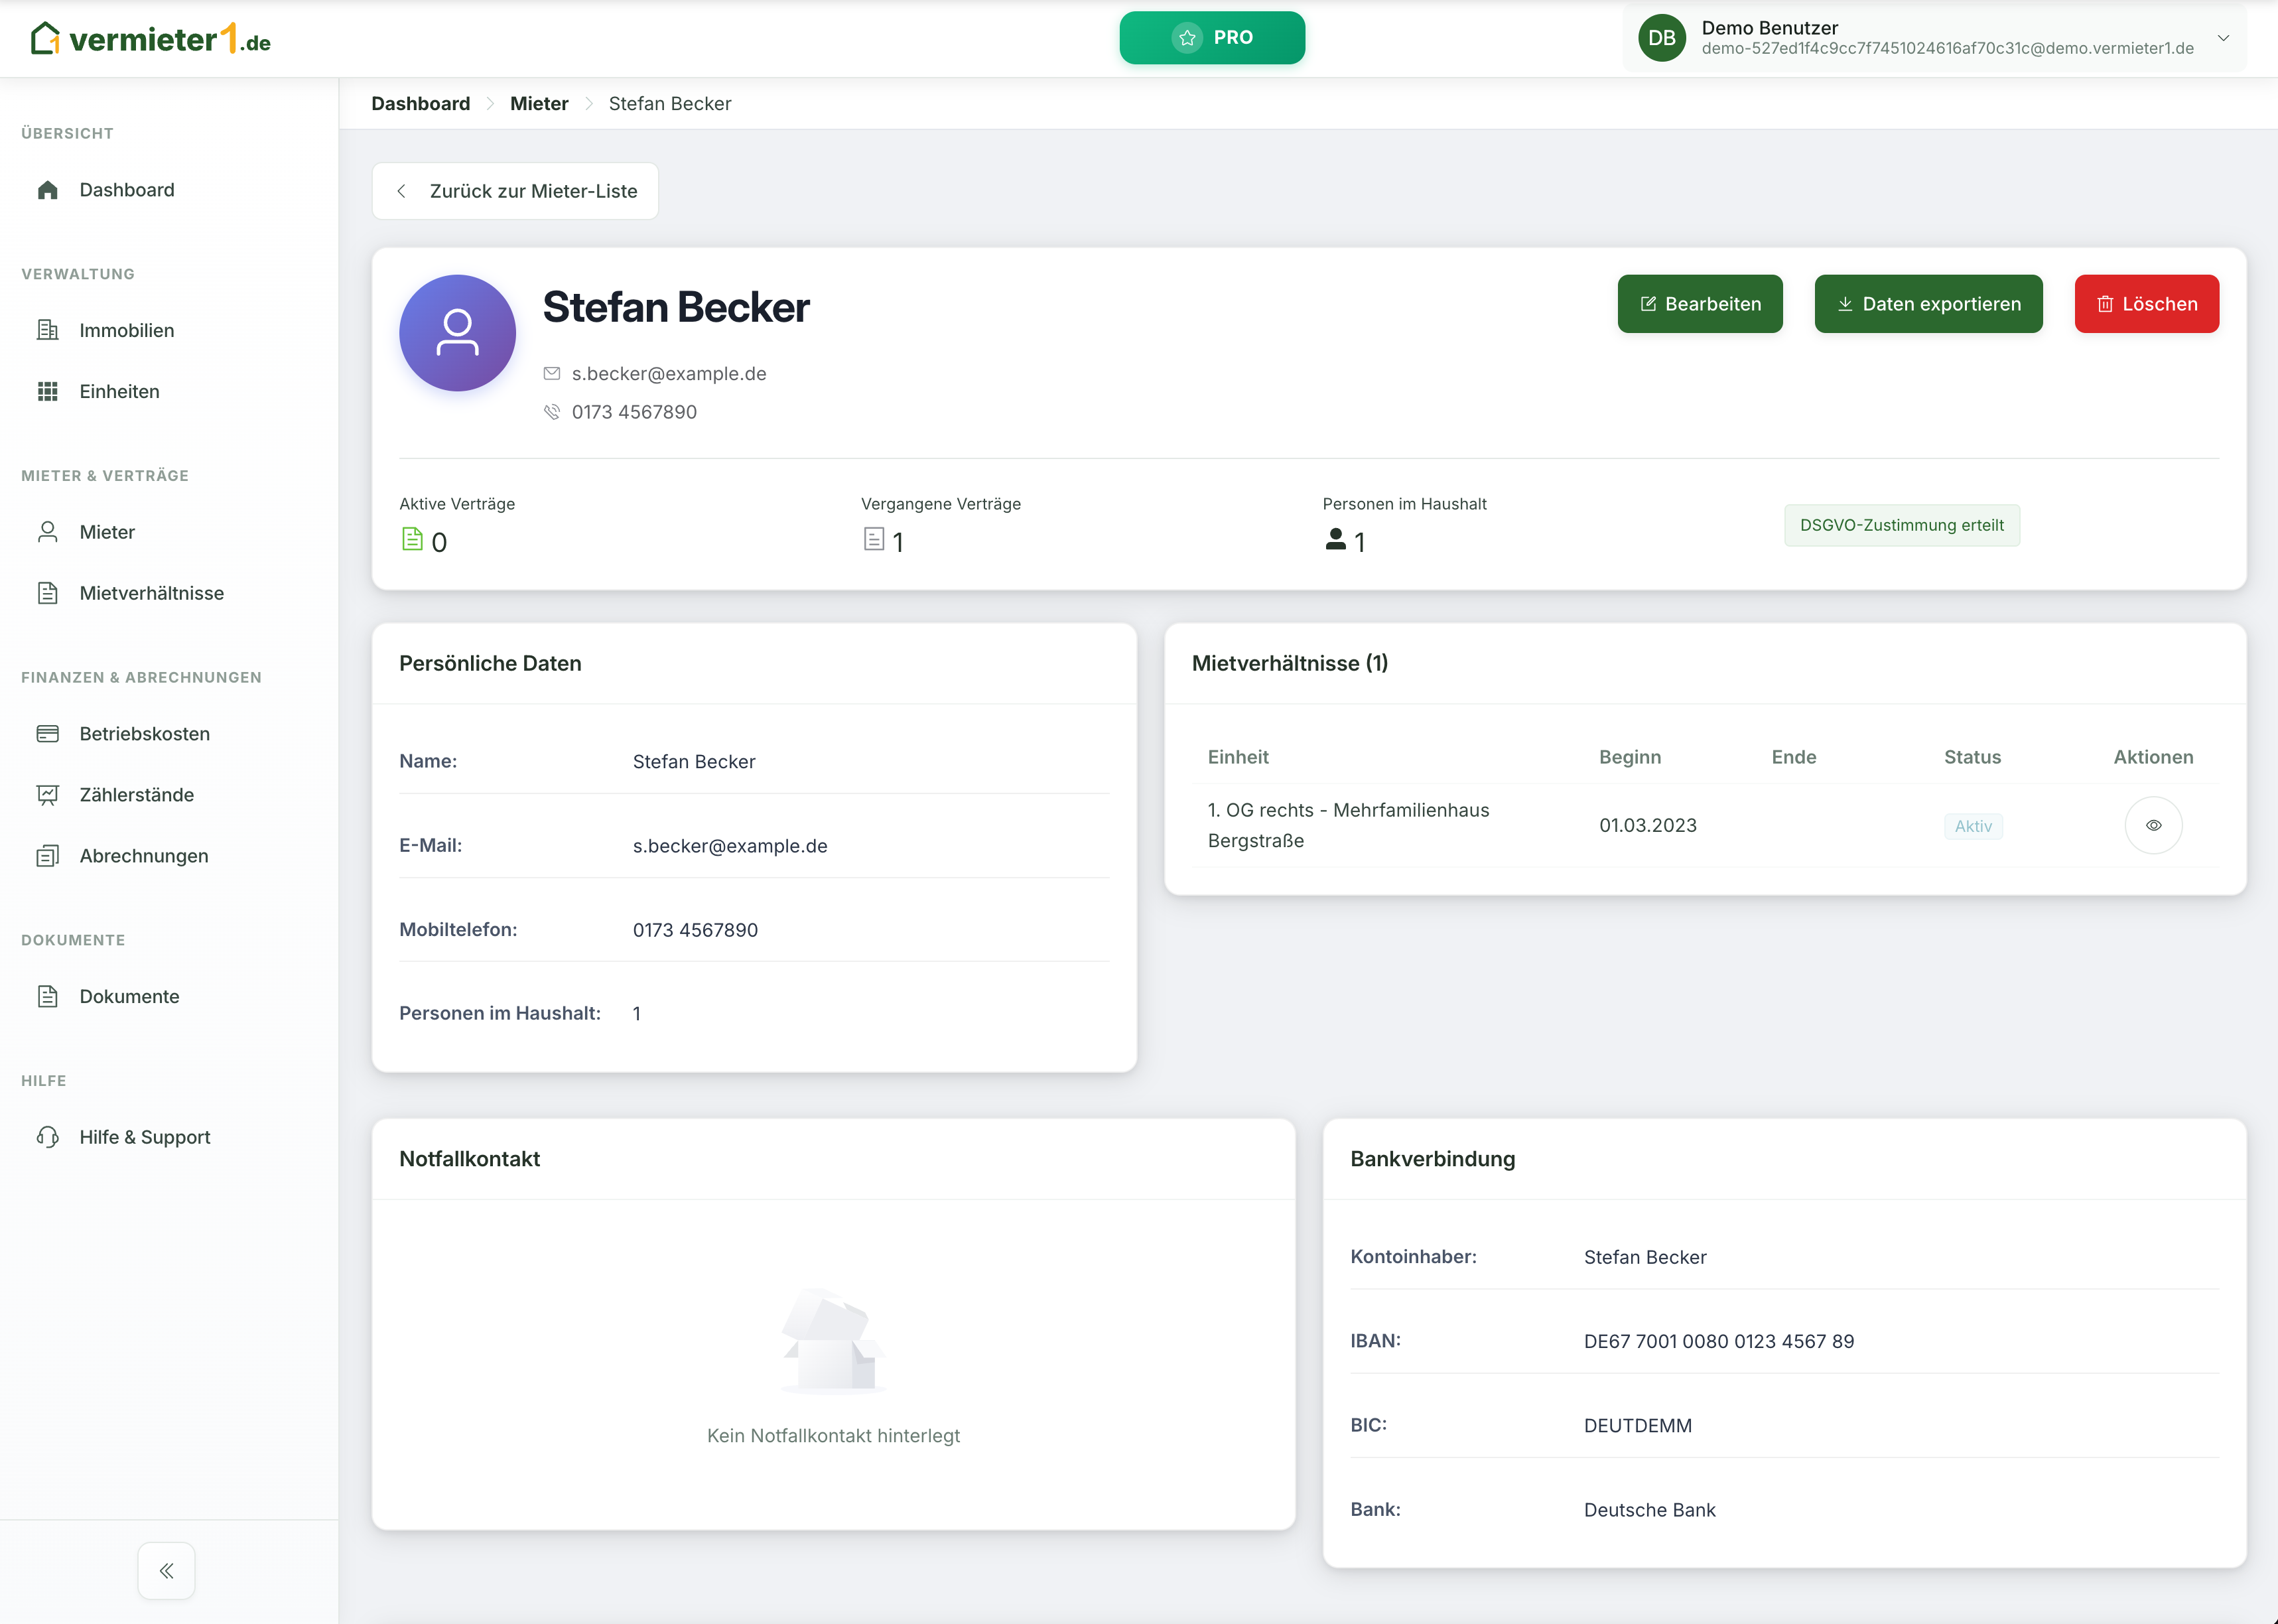This screenshot has height=1624, width=2278.
Task: Click the vermieter1.de logo
Action: click(151, 39)
